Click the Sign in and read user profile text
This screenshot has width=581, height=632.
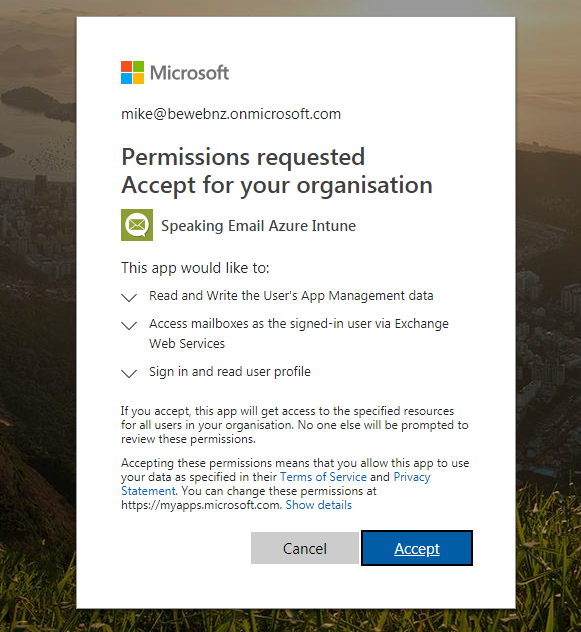pyautogui.click(x=230, y=372)
